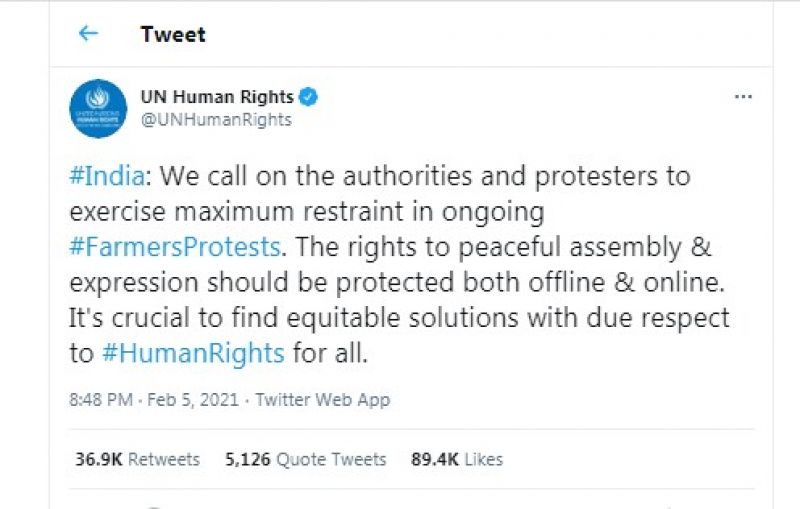Open the UN Human Rights profile avatar

click(97, 108)
